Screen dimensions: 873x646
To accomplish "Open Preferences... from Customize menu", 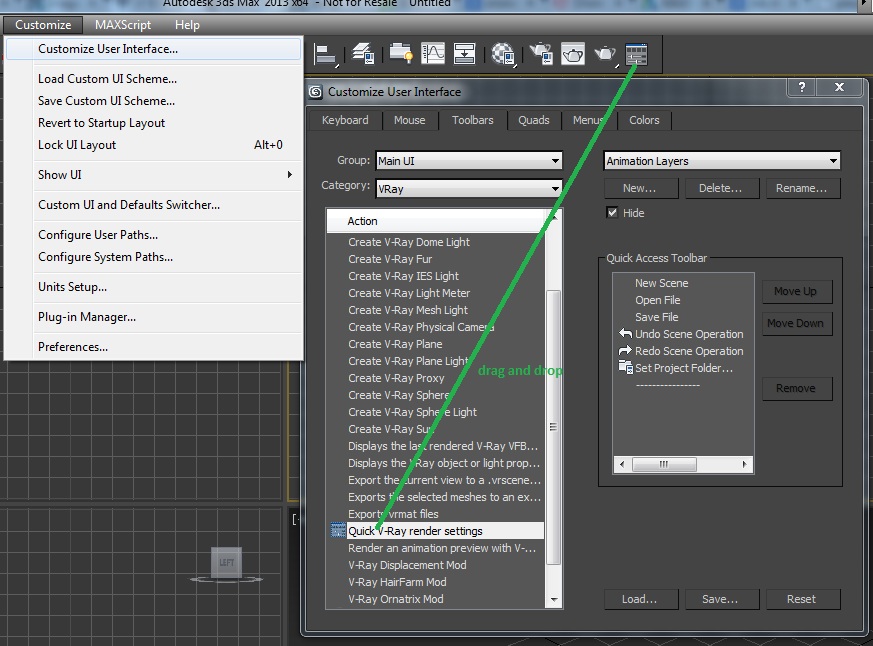I will (154, 347).
